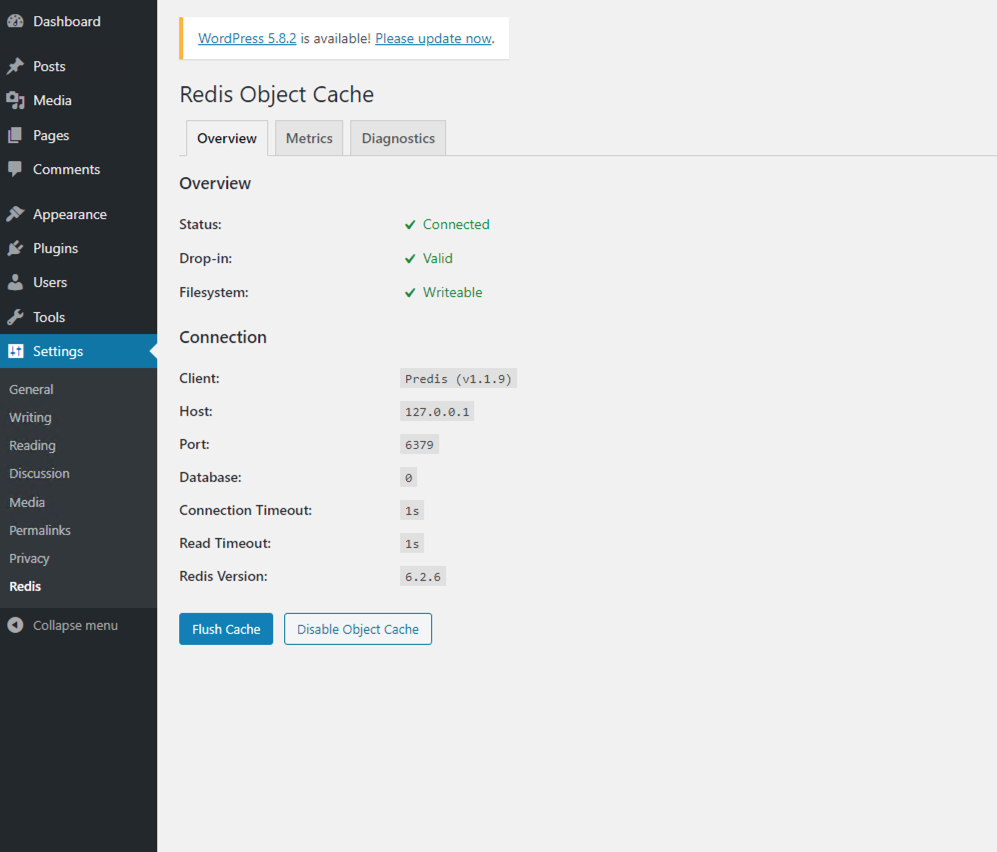Click the Settings sliders icon

point(16,351)
